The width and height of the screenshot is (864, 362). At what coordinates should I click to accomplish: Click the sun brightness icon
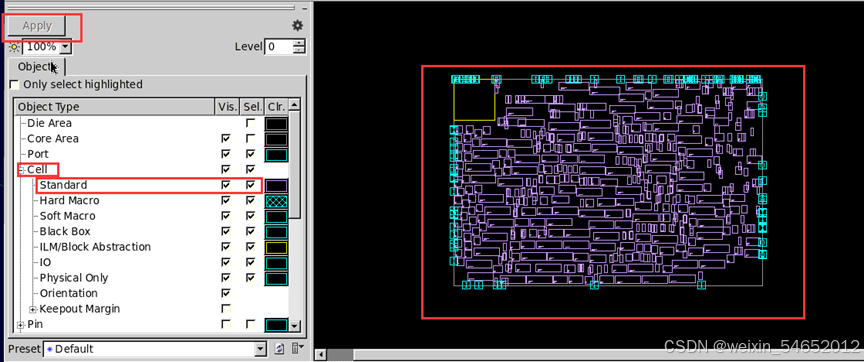14,47
